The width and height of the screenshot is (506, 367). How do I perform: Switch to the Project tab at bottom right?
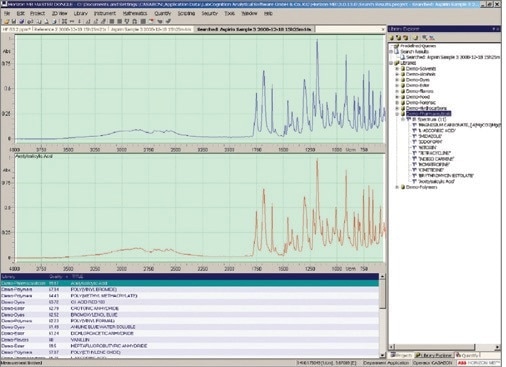coord(401,355)
